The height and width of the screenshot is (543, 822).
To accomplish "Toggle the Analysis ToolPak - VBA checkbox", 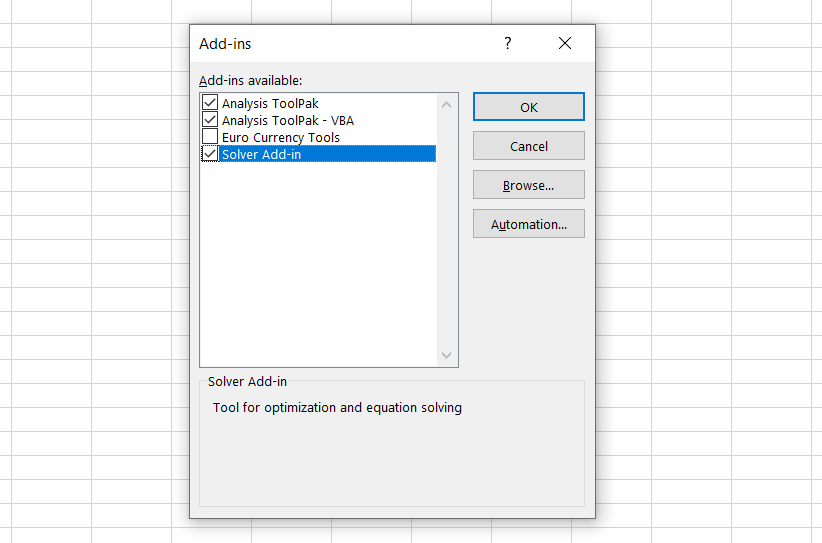I will [210, 120].
